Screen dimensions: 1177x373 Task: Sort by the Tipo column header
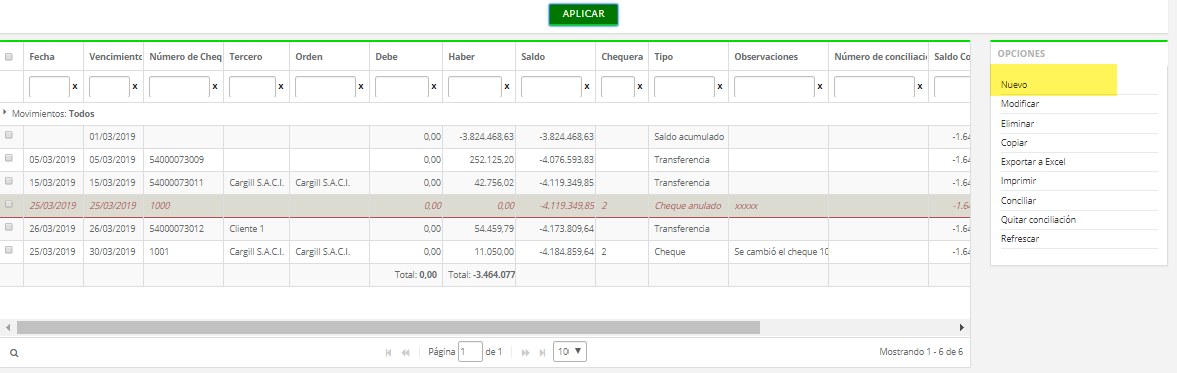point(664,56)
